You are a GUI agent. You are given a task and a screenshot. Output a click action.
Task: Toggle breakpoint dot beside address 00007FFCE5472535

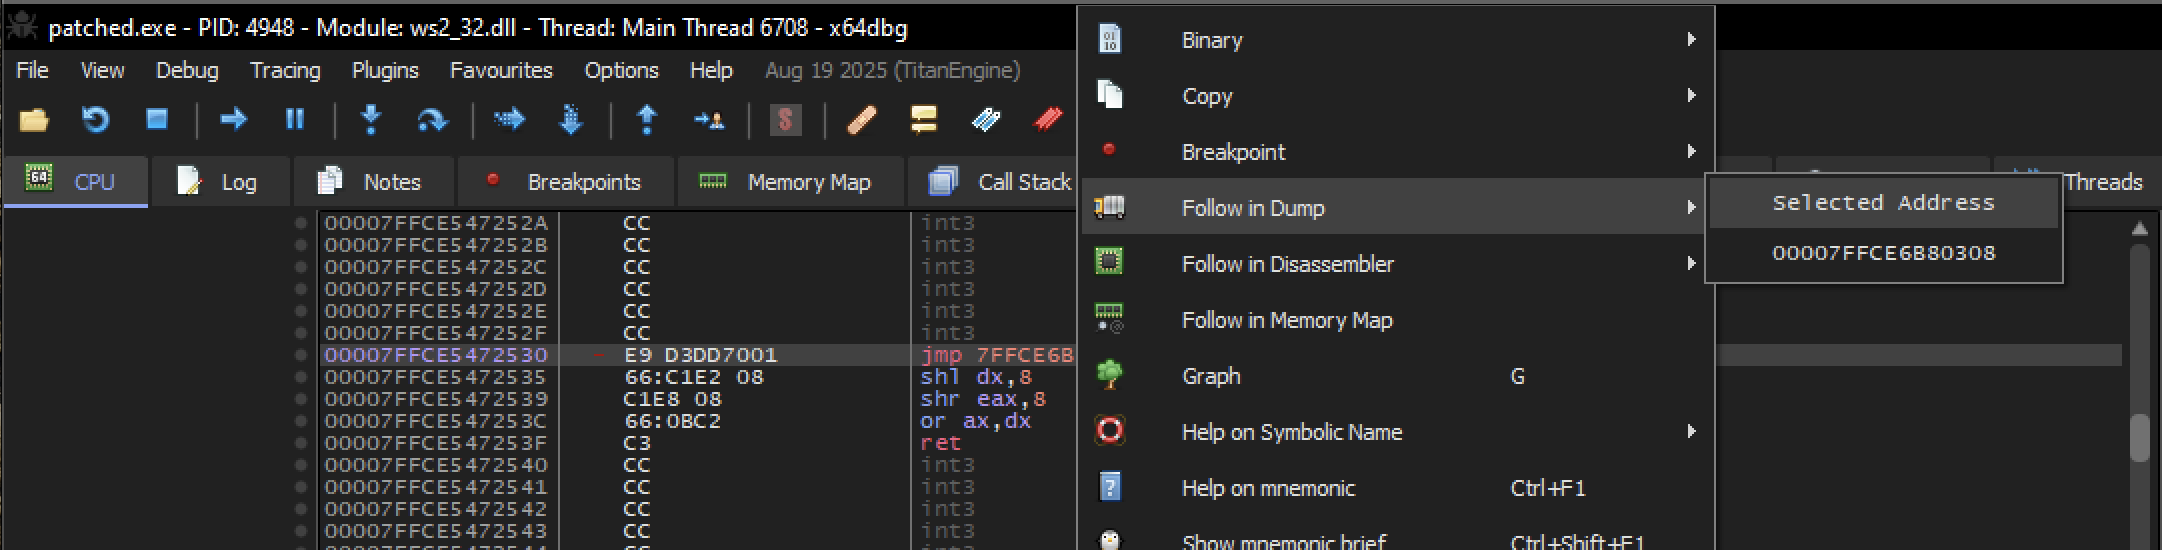[x=300, y=377]
